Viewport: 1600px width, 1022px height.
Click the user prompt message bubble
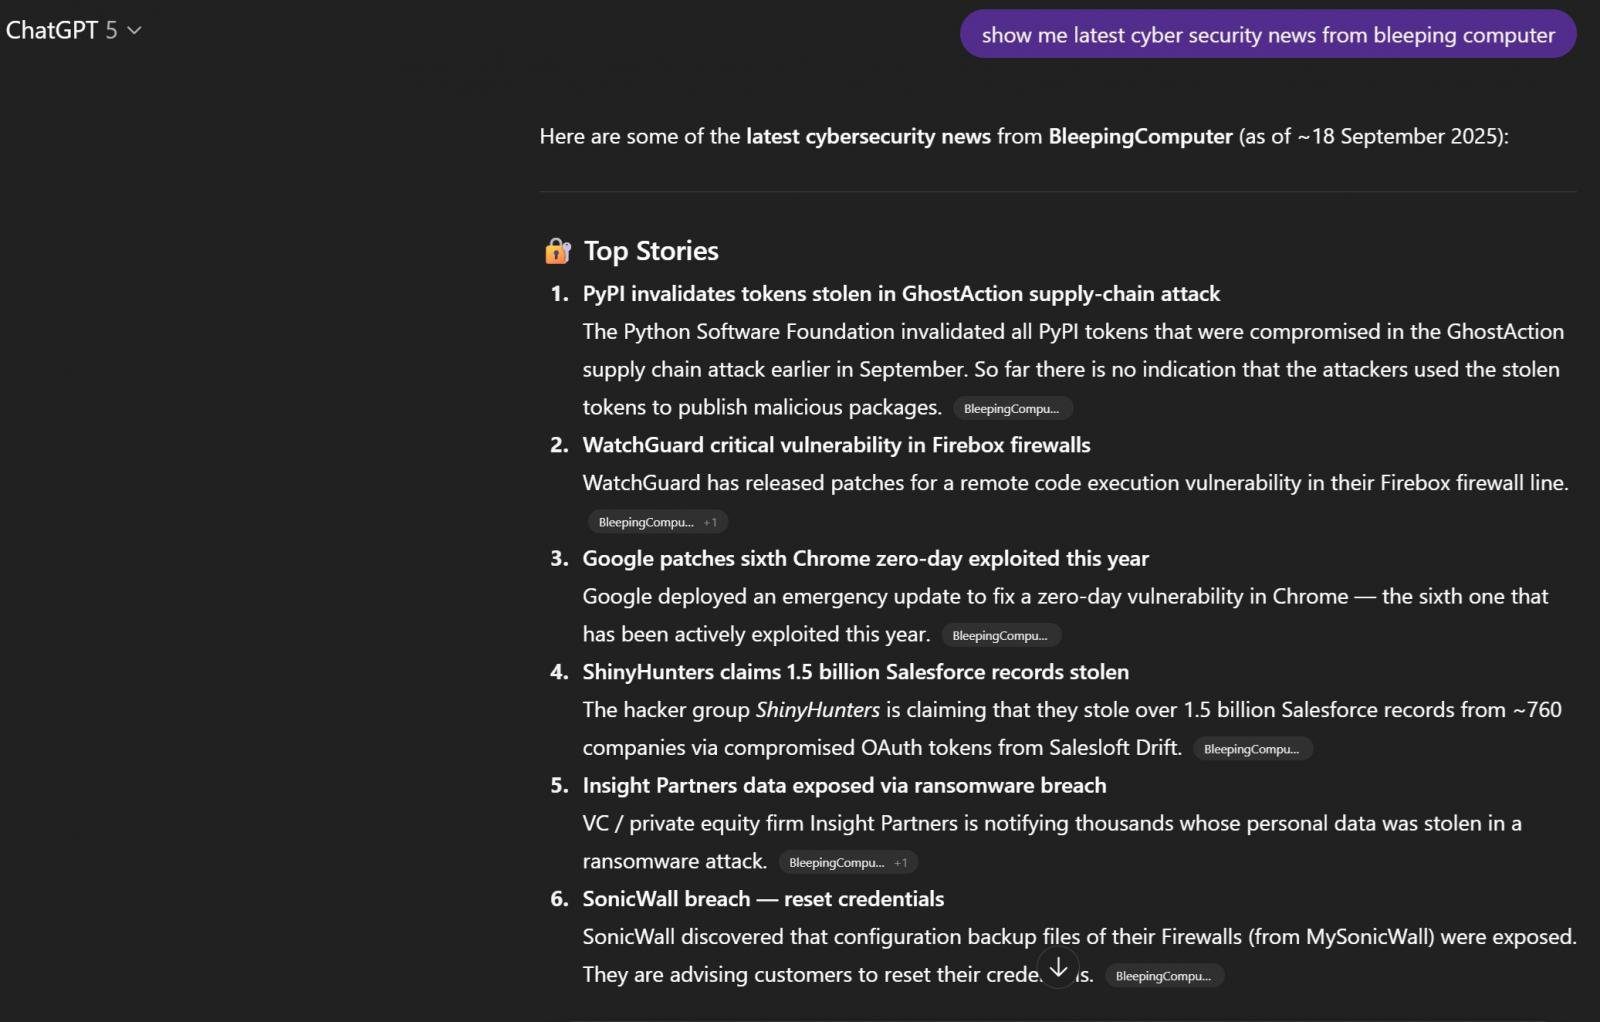click(x=1267, y=35)
